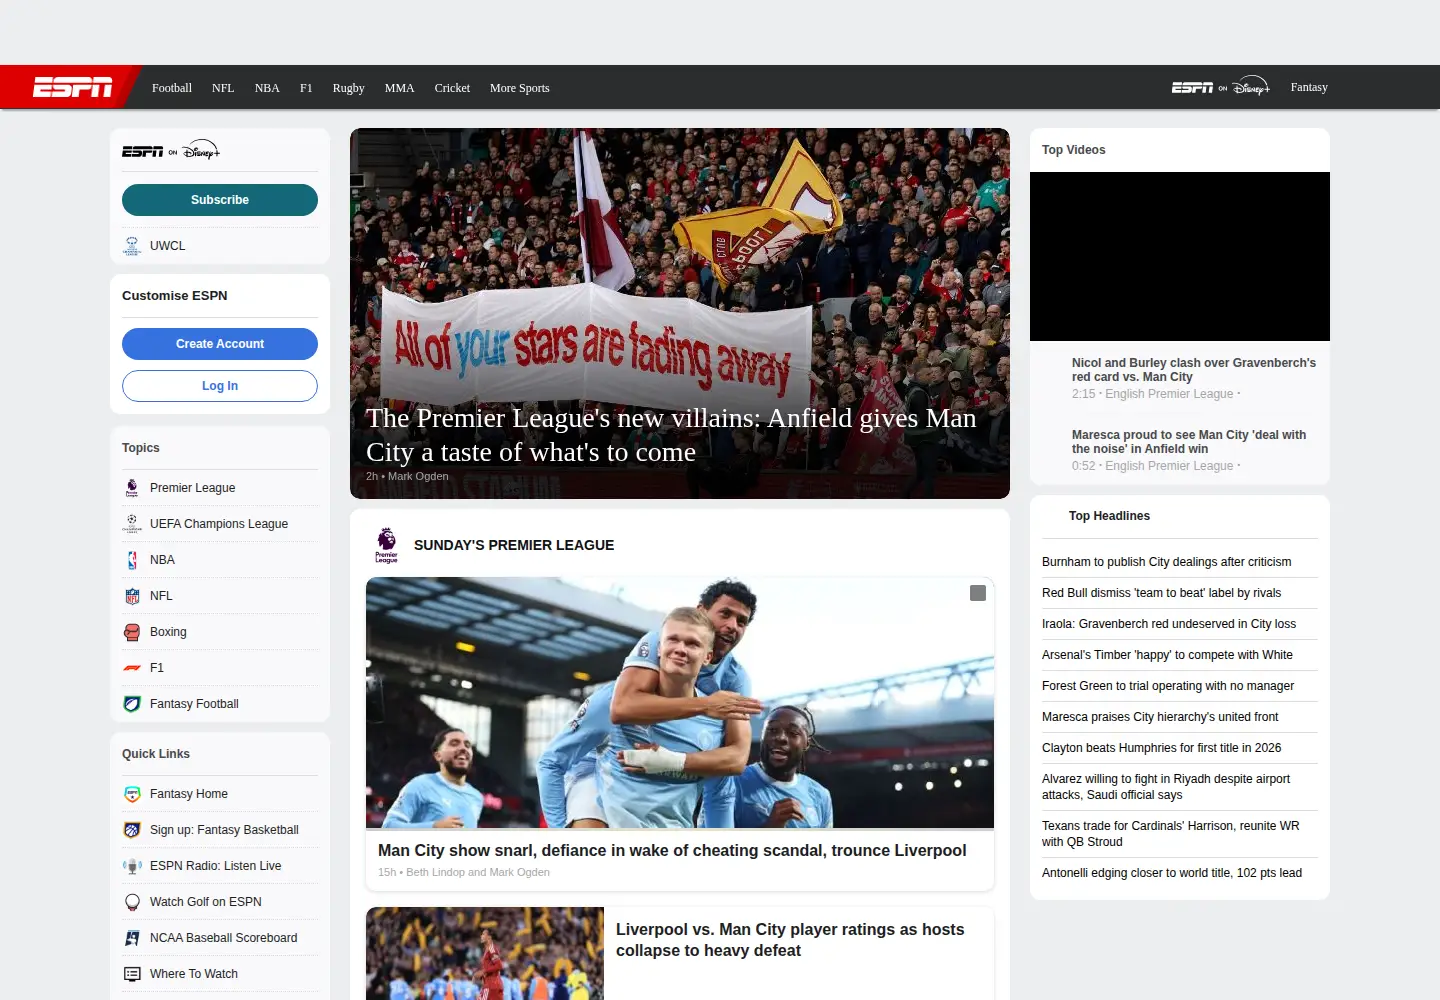Read Forest Green no manager headline
This screenshot has height=1000, width=1440.
point(1168,686)
